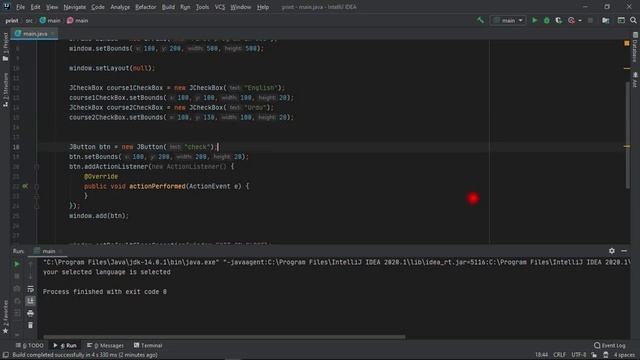Collapse the code fold at addActionListener line

tap(36, 167)
